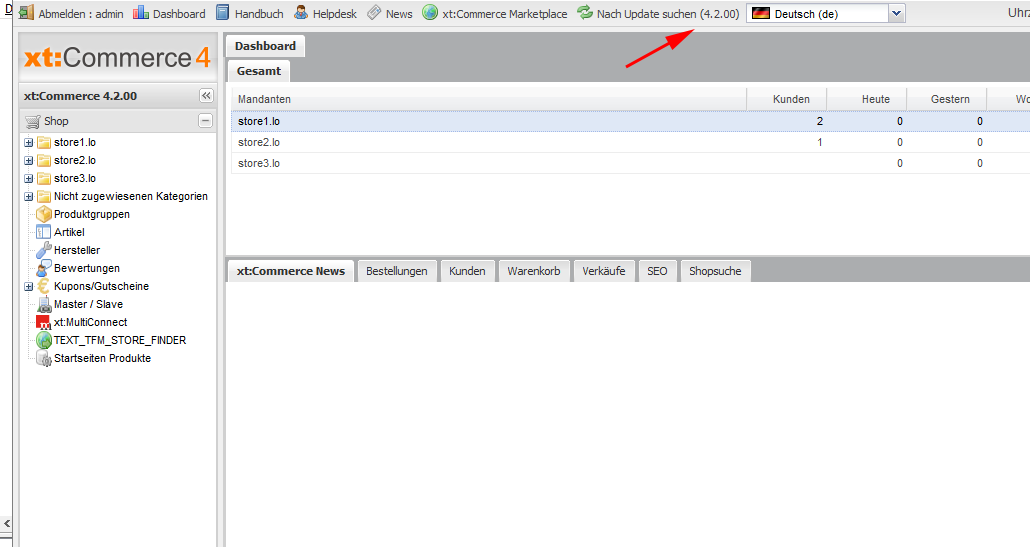This screenshot has width=1030, height=547.
Task: Click the Handbuch toolbar link
Action: pos(259,14)
